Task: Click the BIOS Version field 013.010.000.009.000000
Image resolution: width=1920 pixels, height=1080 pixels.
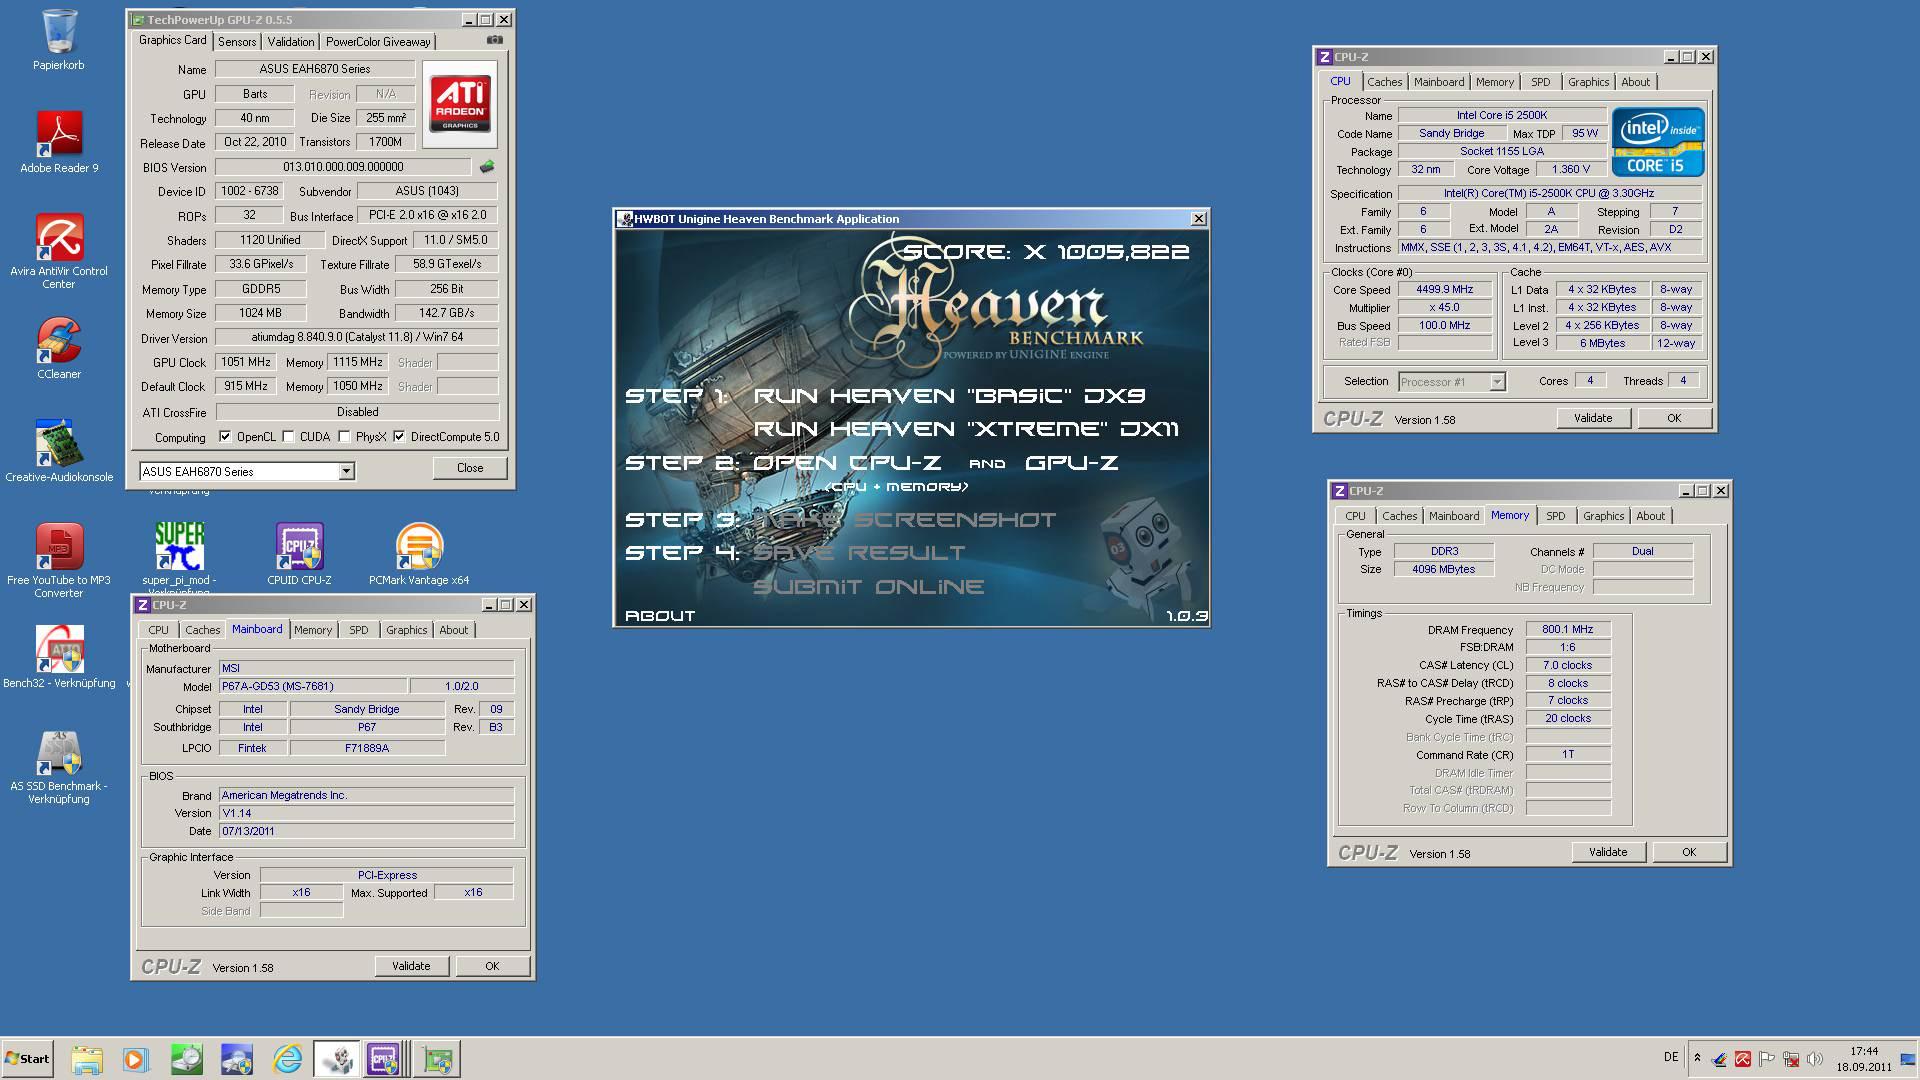Action: (x=343, y=167)
